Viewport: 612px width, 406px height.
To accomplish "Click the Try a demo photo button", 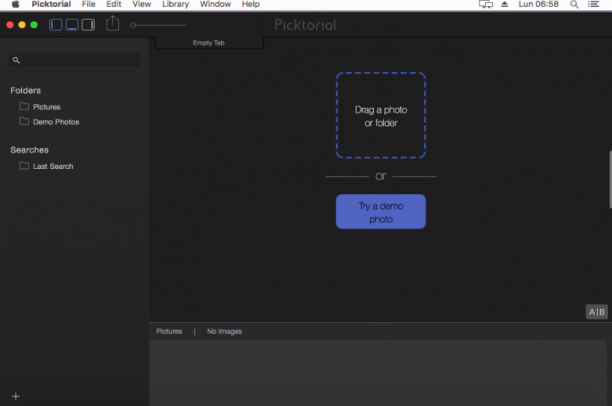I will click(x=381, y=212).
